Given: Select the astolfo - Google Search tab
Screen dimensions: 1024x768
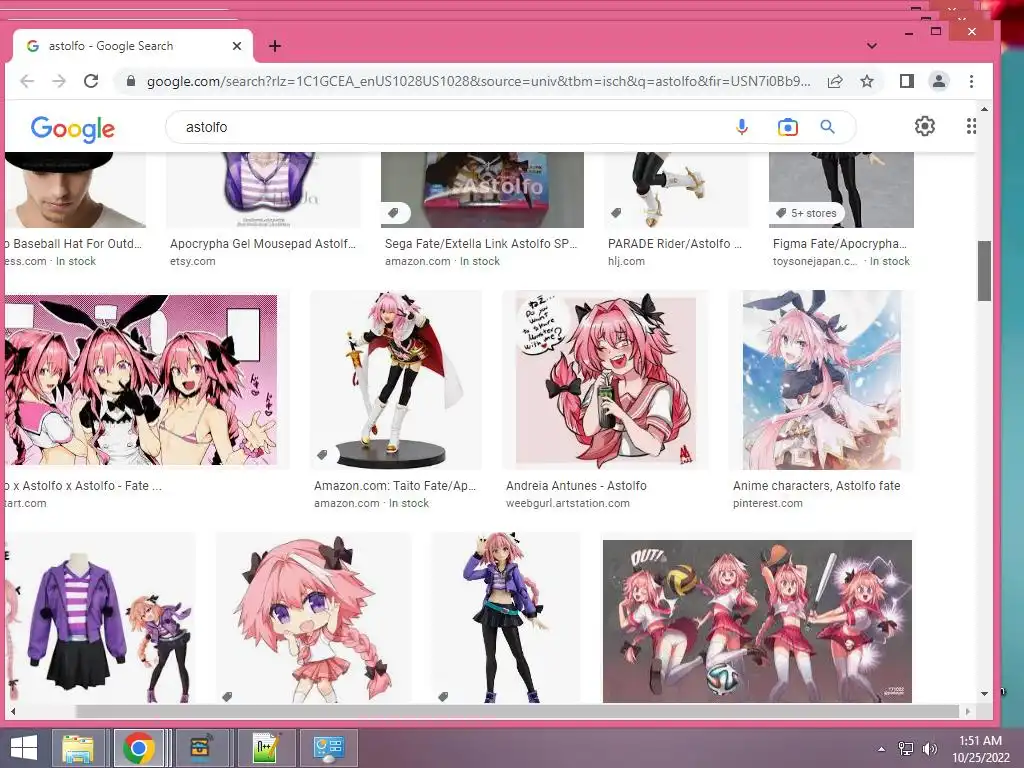Looking at the screenshot, I should [133, 46].
